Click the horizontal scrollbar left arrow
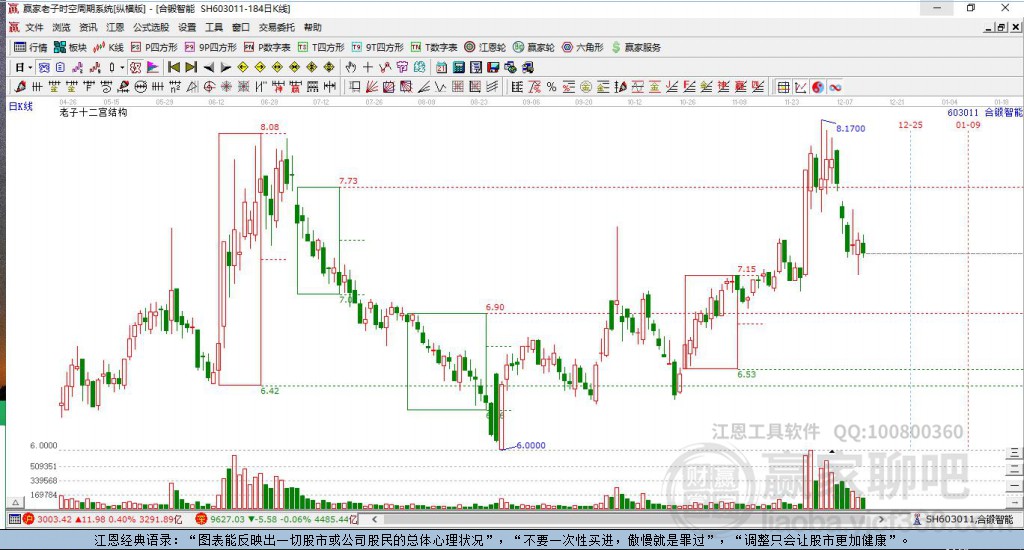The height and width of the screenshot is (550, 1024). point(374,519)
